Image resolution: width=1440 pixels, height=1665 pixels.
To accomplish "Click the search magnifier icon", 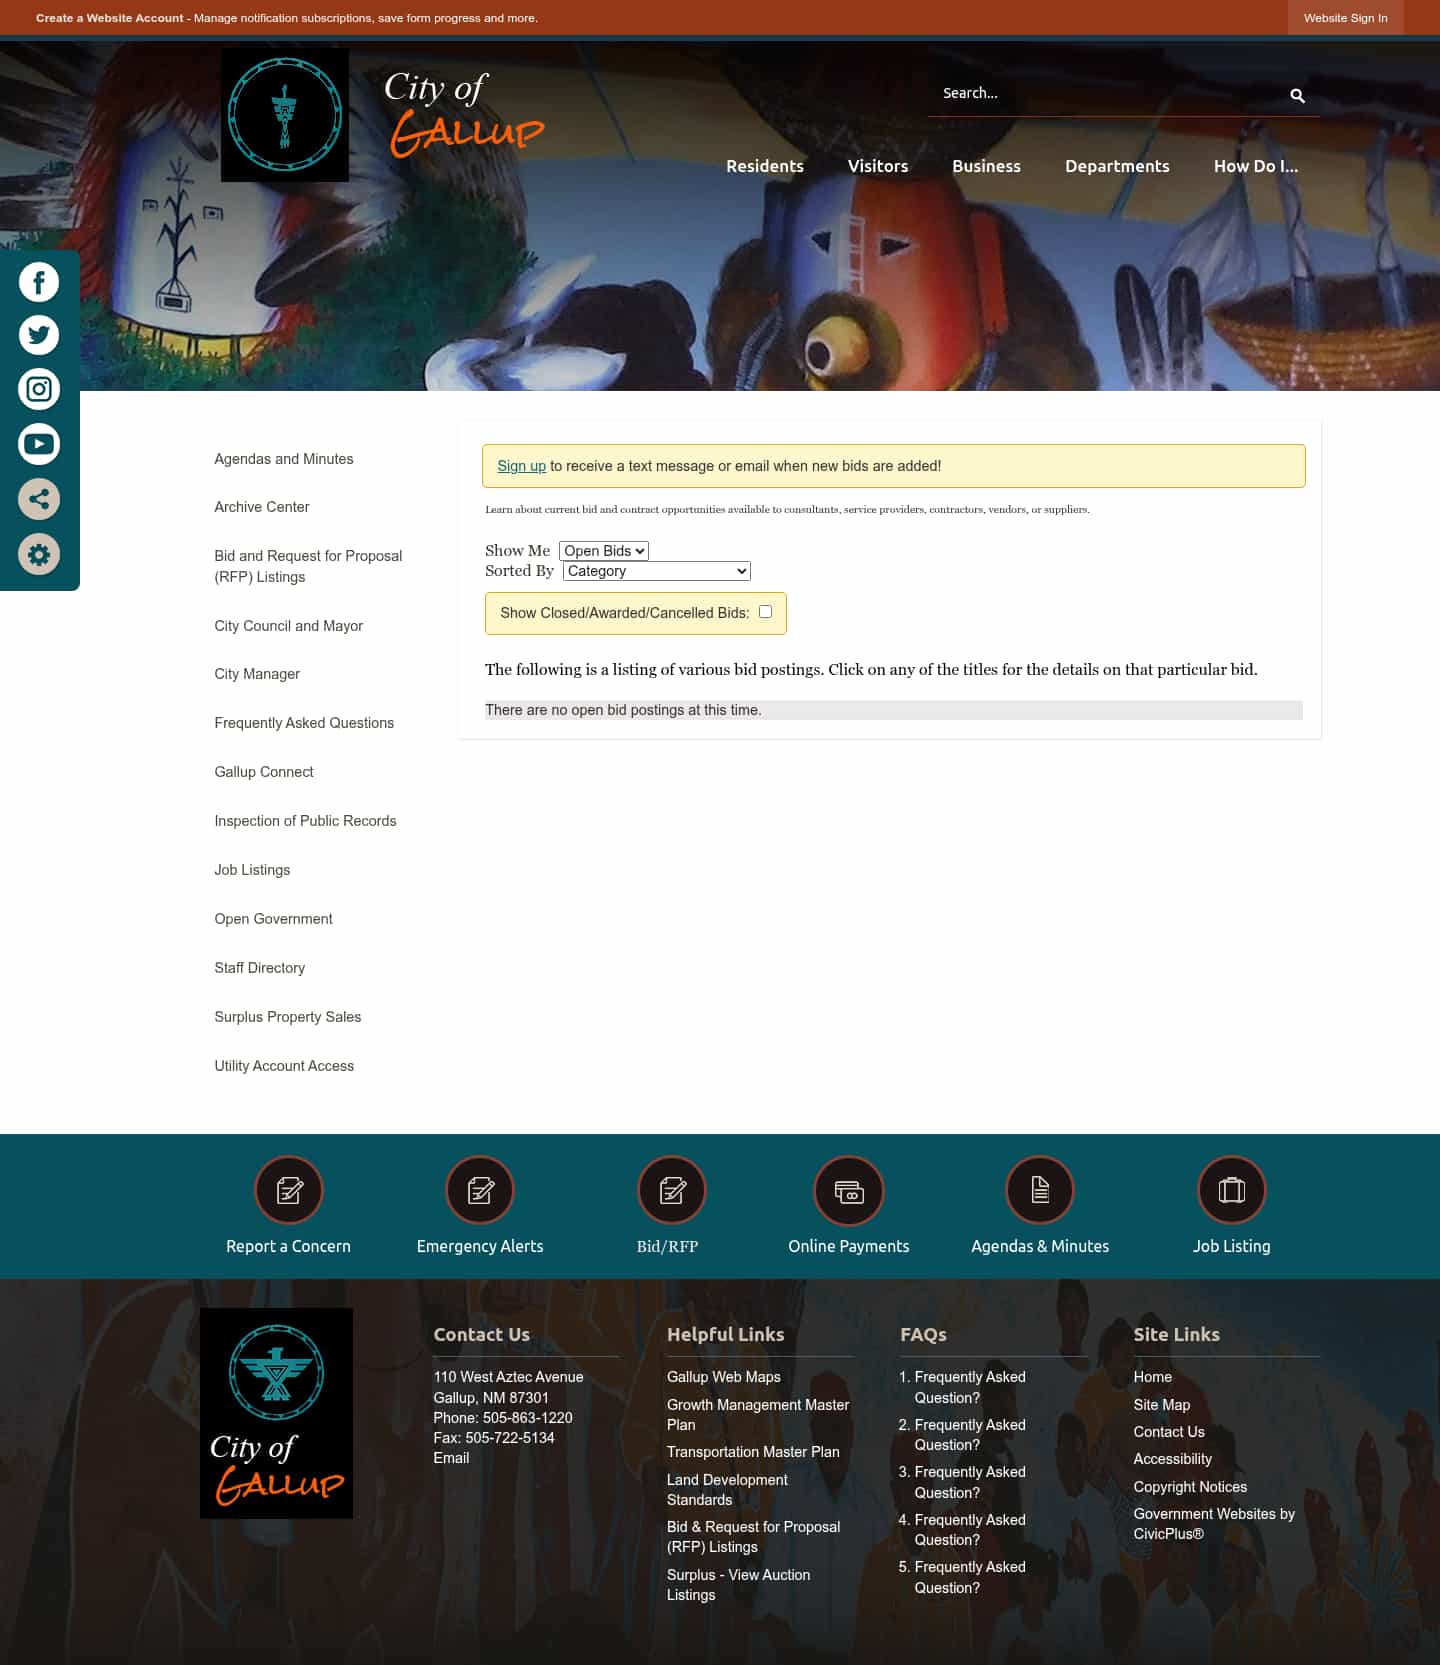I will [x=1297, y=95].
